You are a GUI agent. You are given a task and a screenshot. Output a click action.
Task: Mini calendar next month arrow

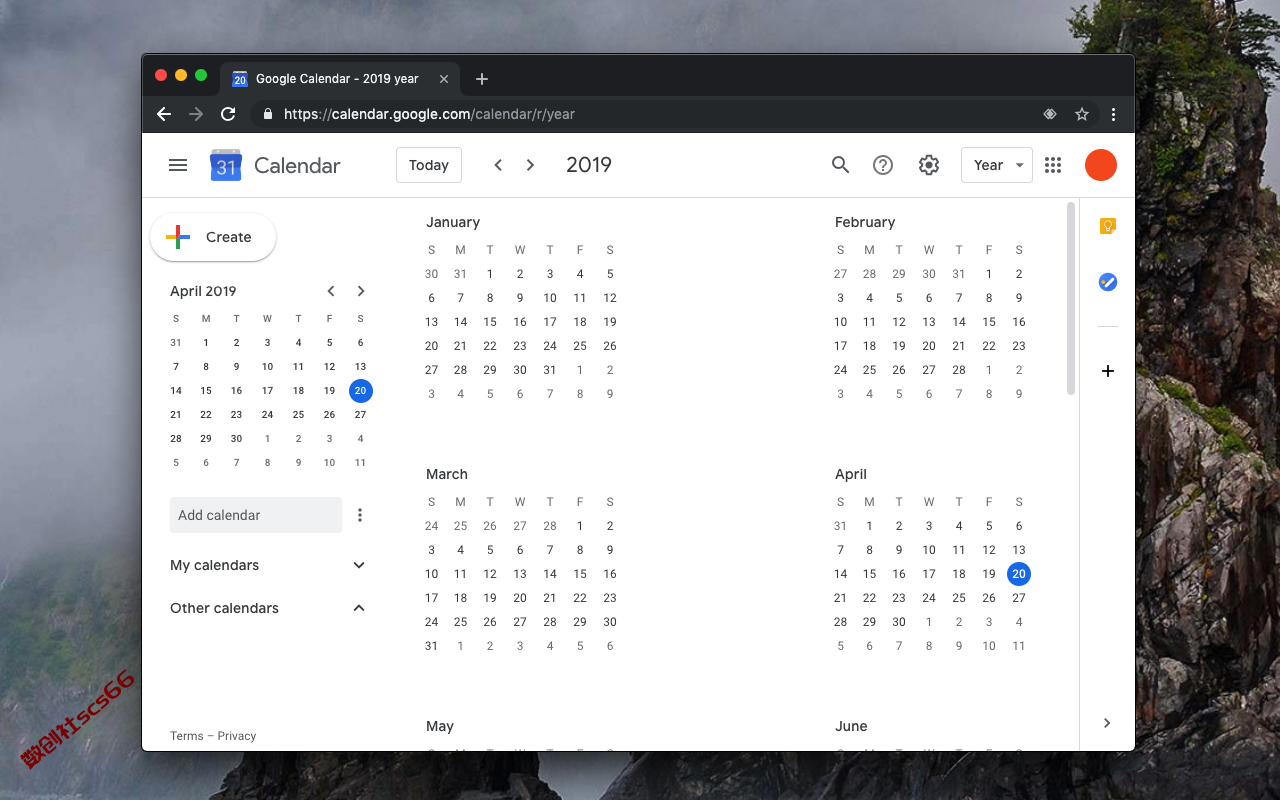(x=361, y=291)
